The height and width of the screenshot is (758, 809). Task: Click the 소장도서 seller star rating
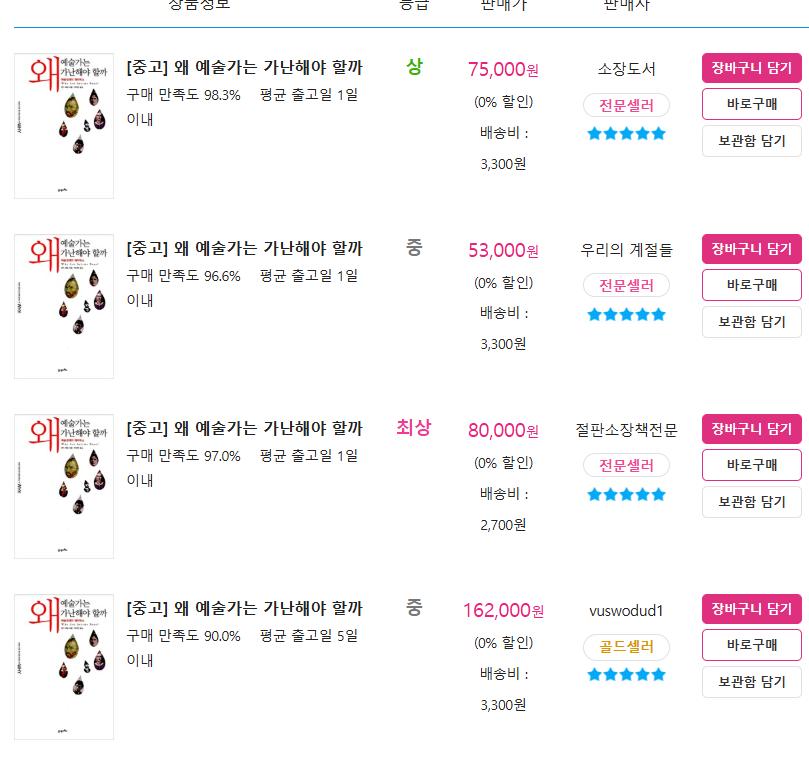tap(626, 134)
